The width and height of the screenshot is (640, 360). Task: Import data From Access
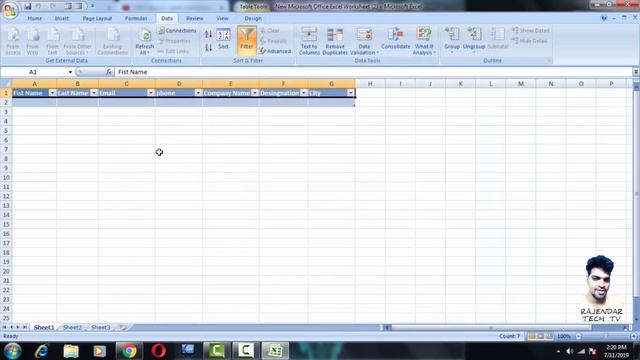coord(13,42)
